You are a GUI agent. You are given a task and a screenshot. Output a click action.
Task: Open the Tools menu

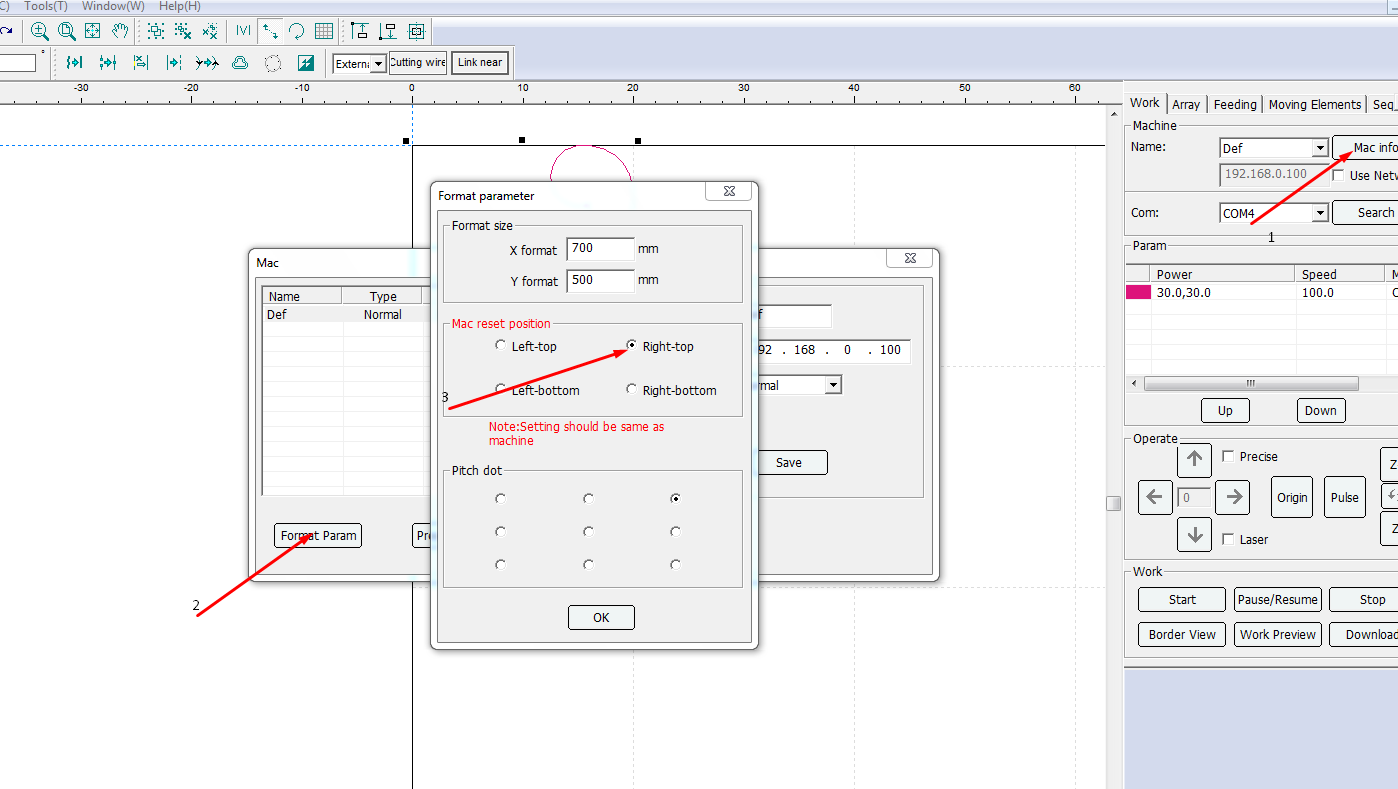(x=46, y=6)
